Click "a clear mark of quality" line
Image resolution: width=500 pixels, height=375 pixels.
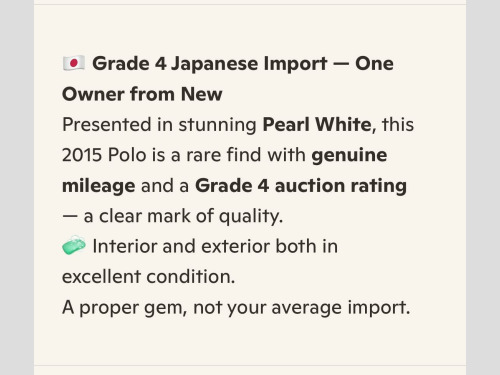pyautogui.click(x=183, y=217)
